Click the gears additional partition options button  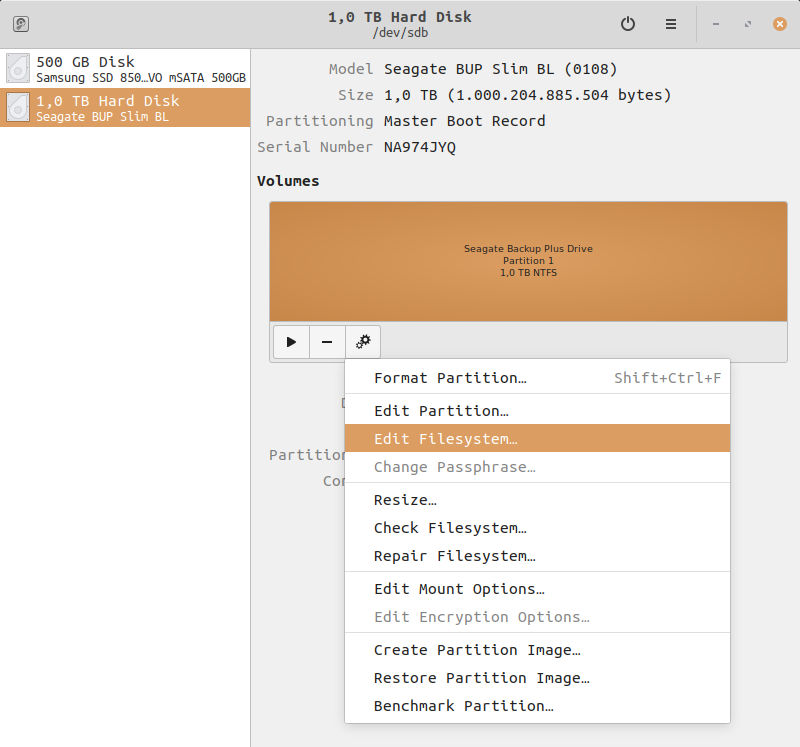(363, 342)
